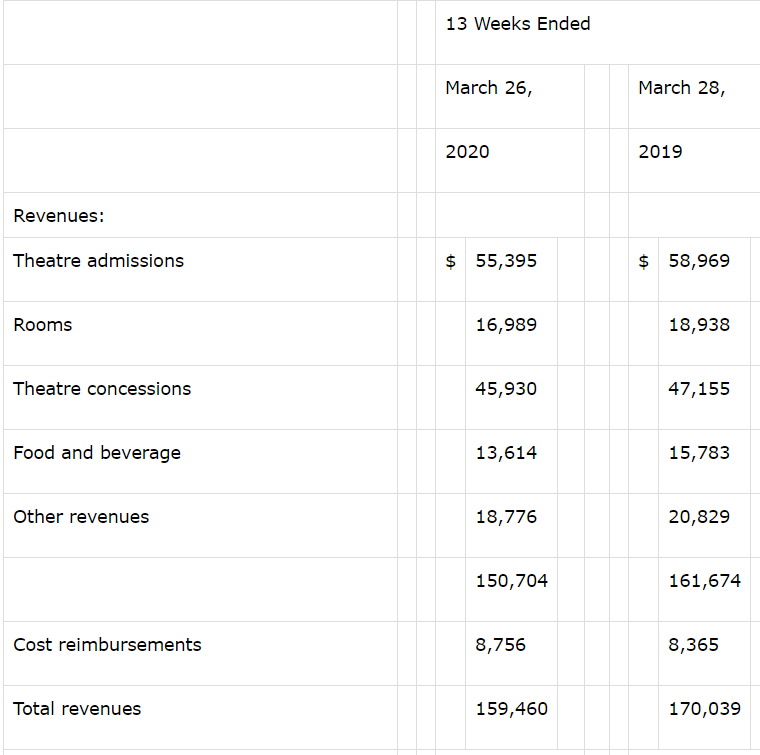Select the Other revenues label
Image resolution: width=760 pixels, height=755 pixels.
pyautogui.click(x=81, y=517)
